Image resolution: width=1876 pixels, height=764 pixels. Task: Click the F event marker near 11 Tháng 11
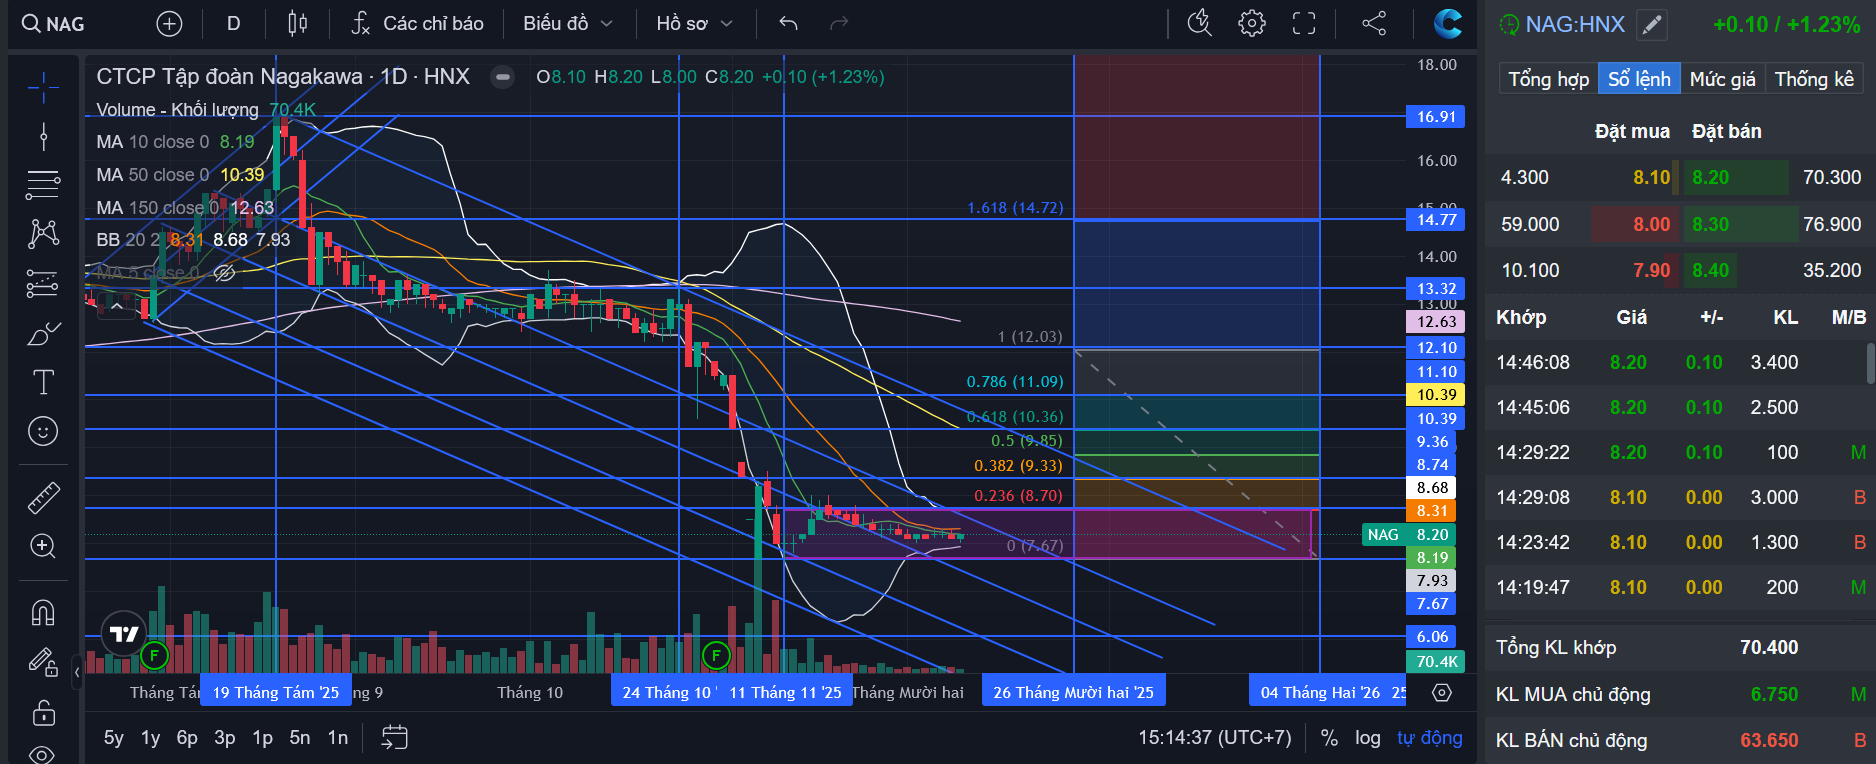click(x=716, y=656)
